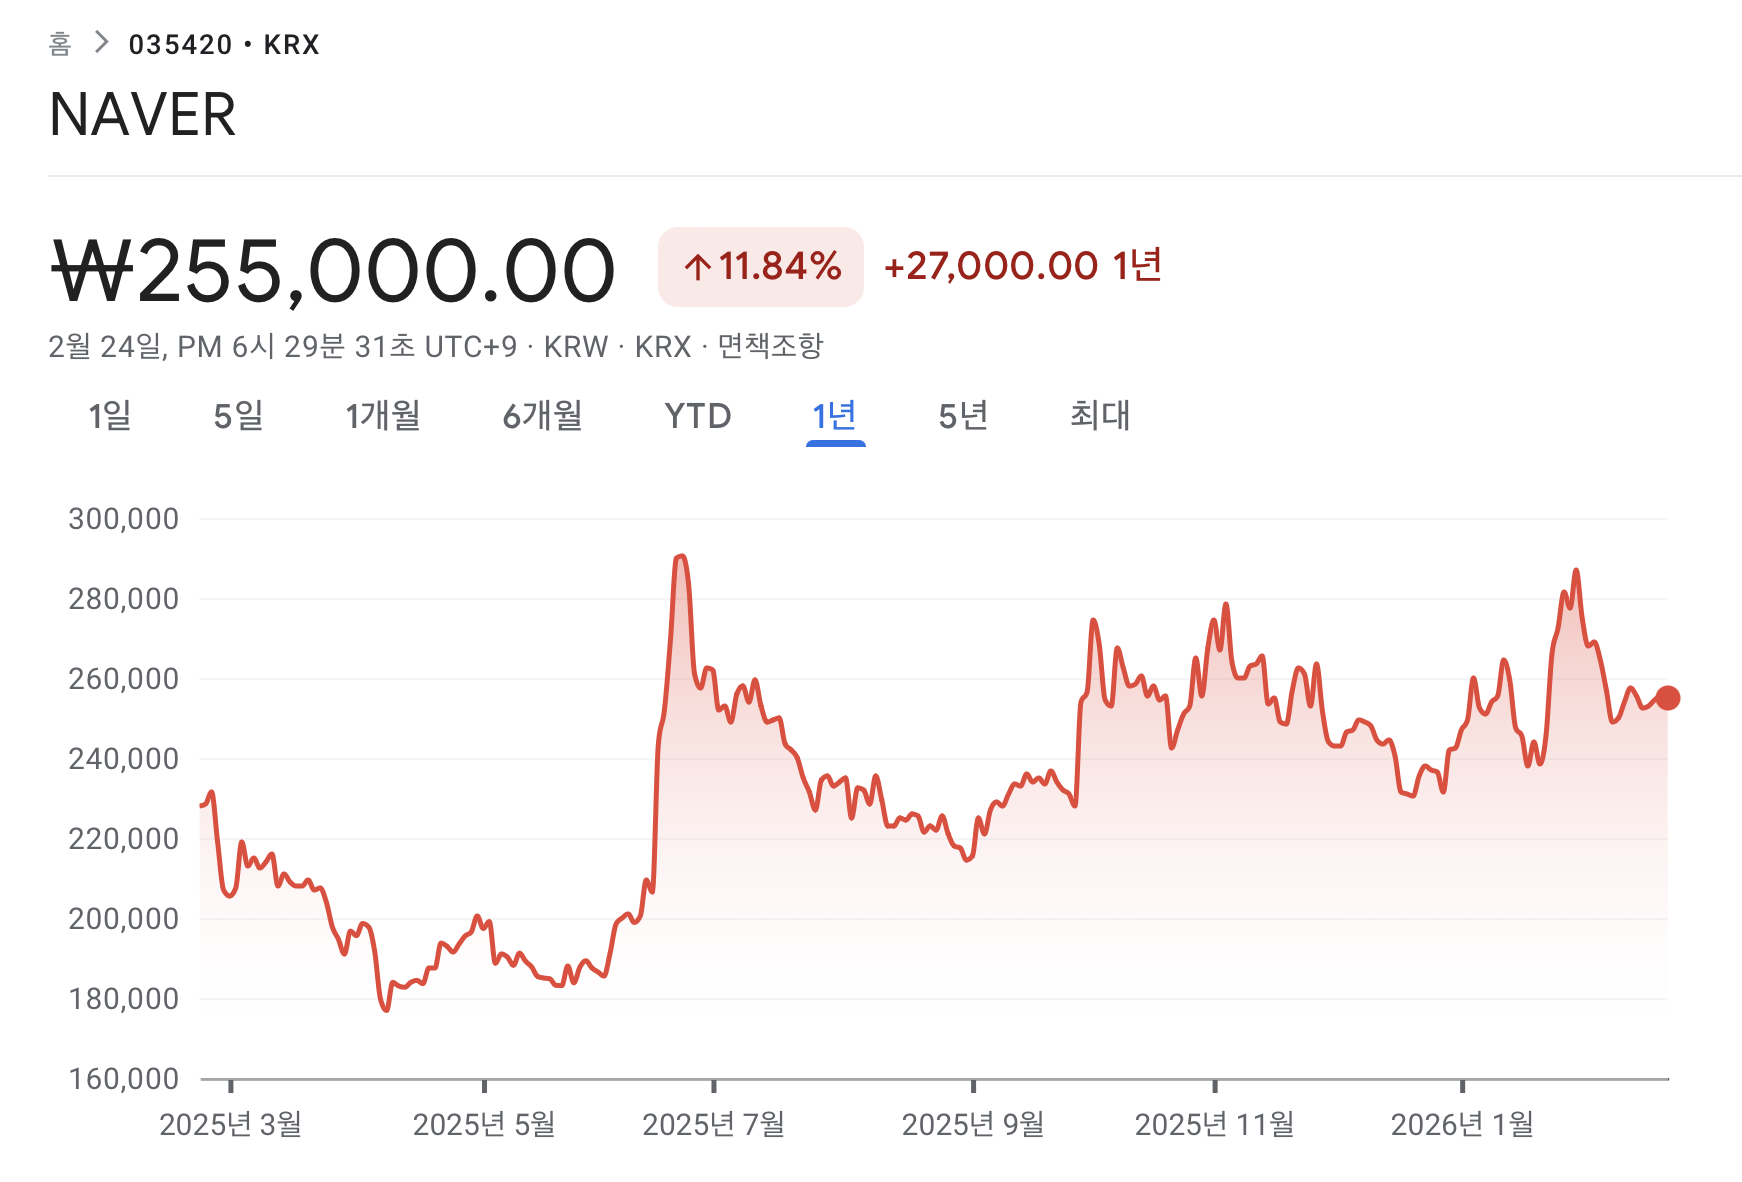The height and width of the screenshot is (1182, 1742).
Task: Switch to the 6개월 tab
Action: coord(542,415)
